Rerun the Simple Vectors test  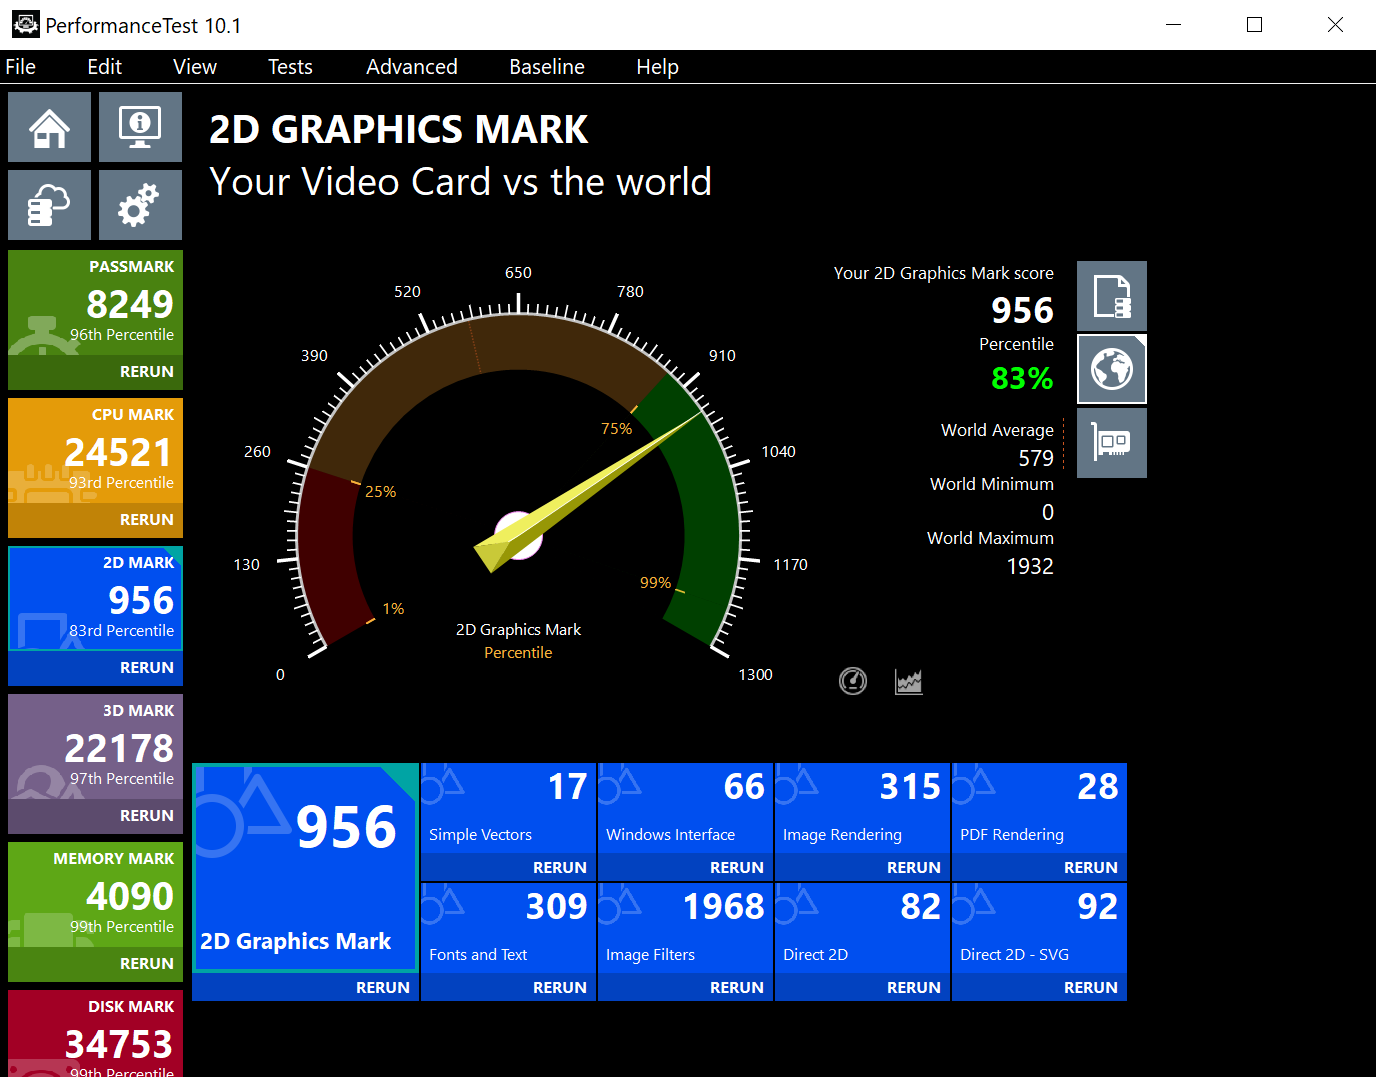pyautogui.click(x=559, y=867)
